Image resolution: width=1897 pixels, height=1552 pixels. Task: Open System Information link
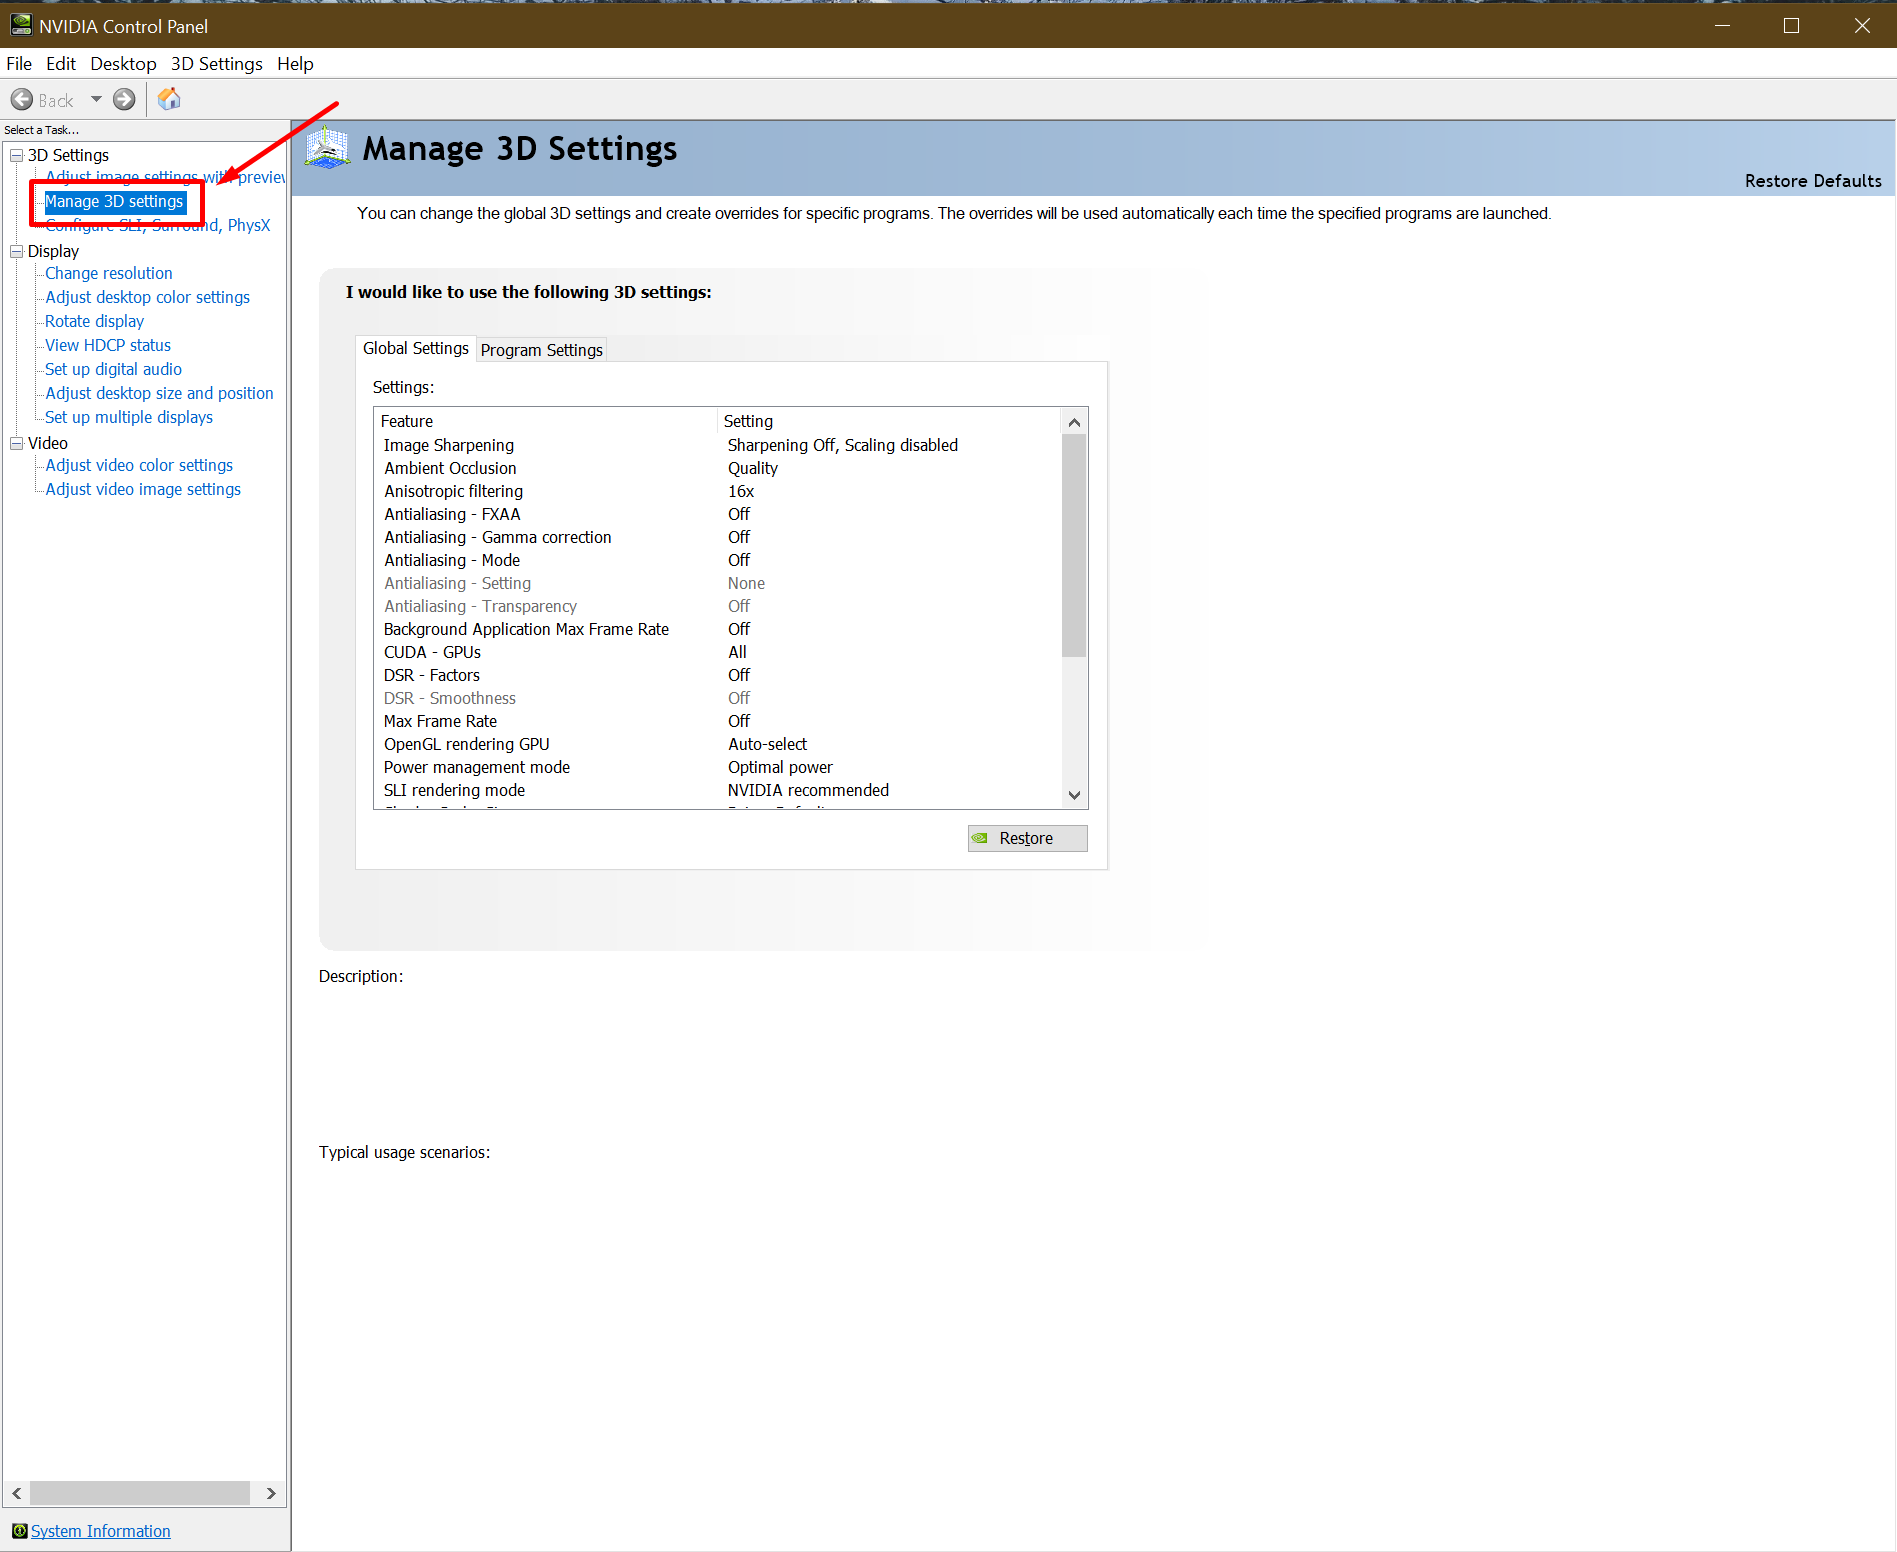pyautogui.click(x=101, y=1531)
